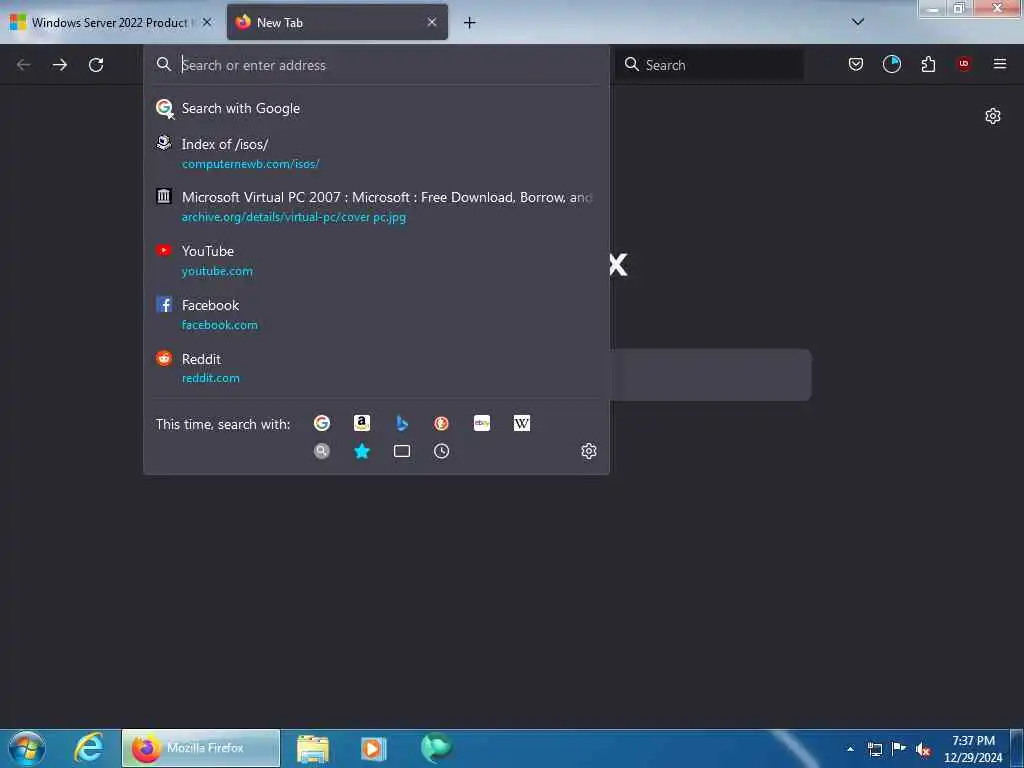Open Action Center flag tray icon

[899, 749]
